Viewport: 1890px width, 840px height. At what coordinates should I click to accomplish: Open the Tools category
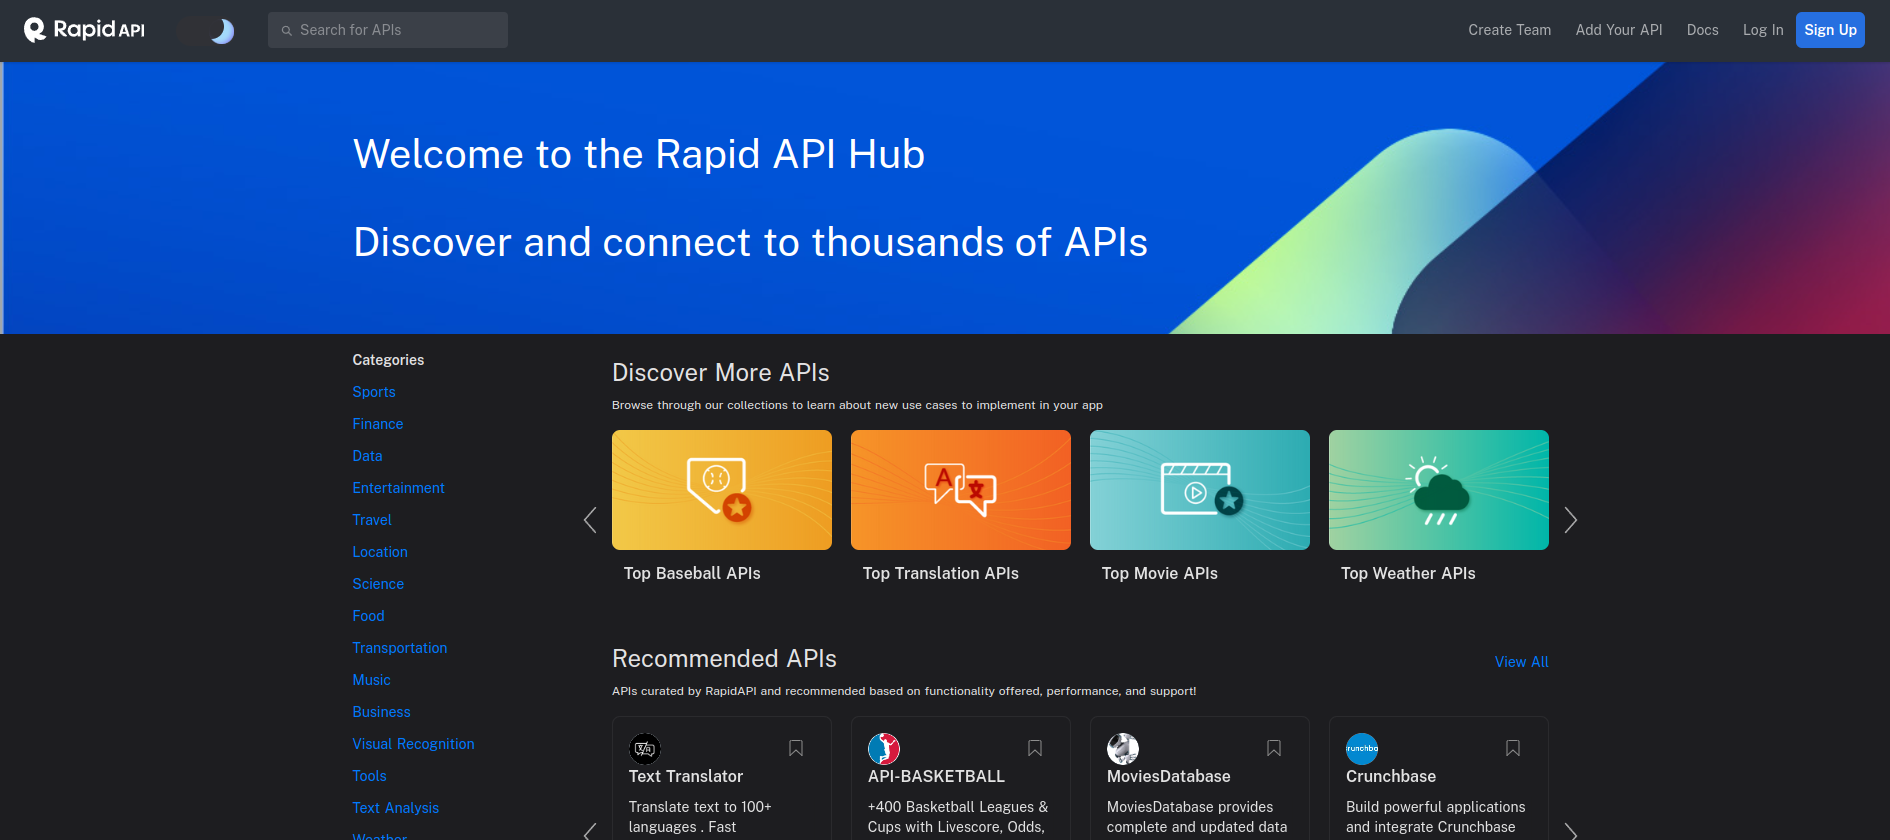pos(369,776)
